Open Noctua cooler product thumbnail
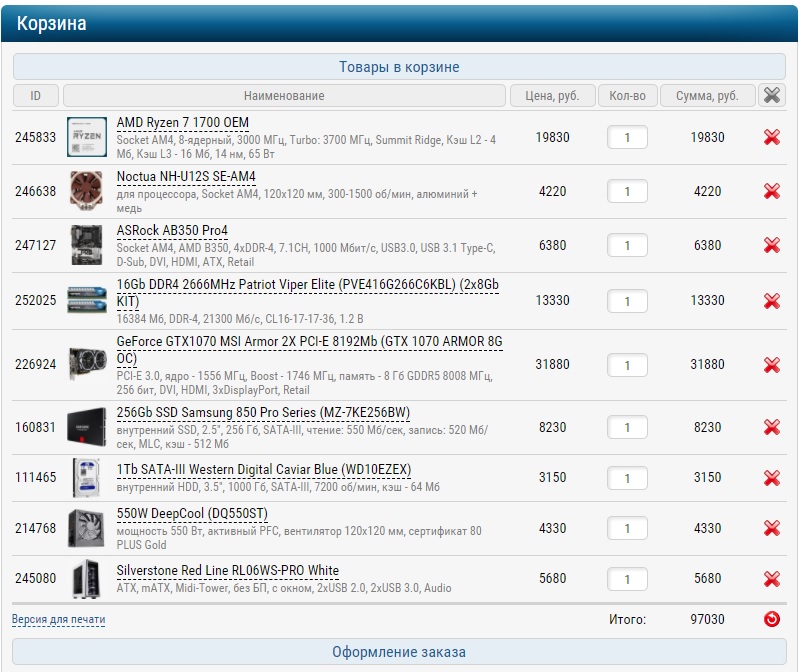 tap(87, 191)
